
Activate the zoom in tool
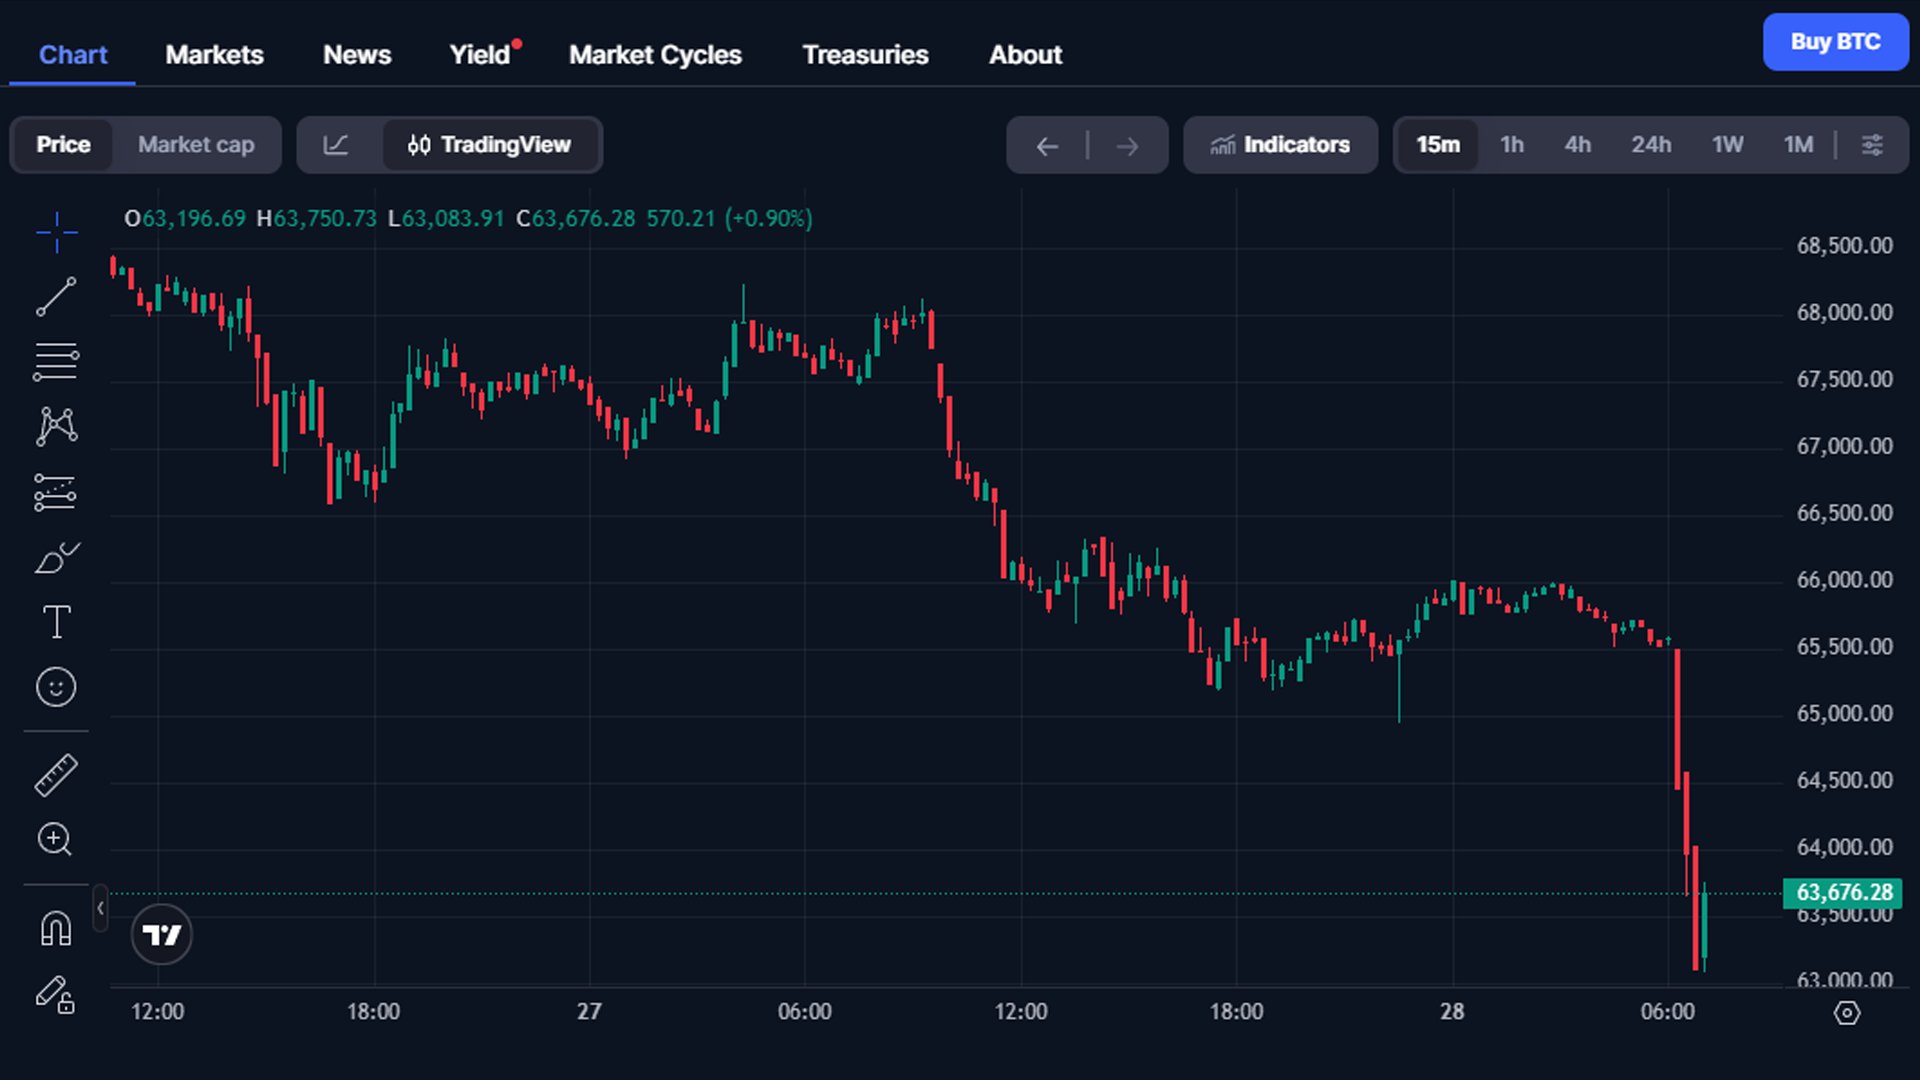[x=56, y=839]
